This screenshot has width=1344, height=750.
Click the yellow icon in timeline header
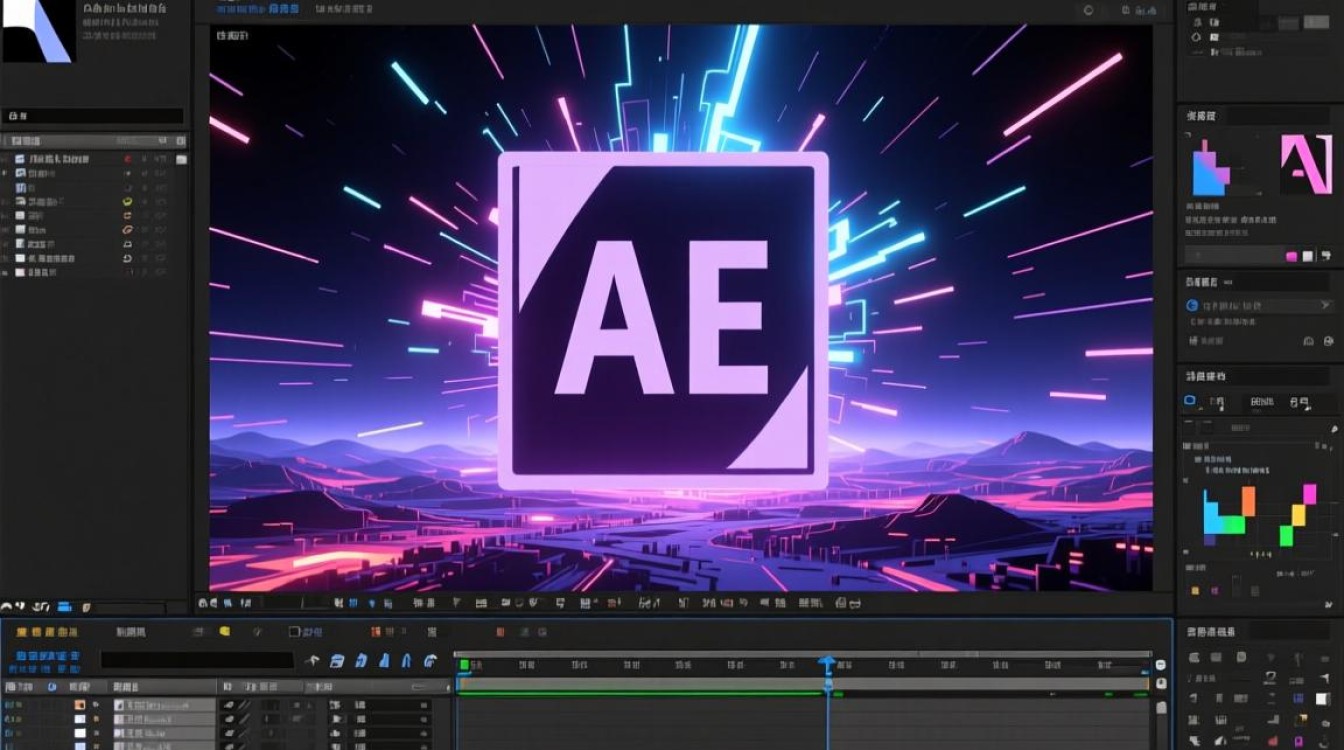point(224,631)
